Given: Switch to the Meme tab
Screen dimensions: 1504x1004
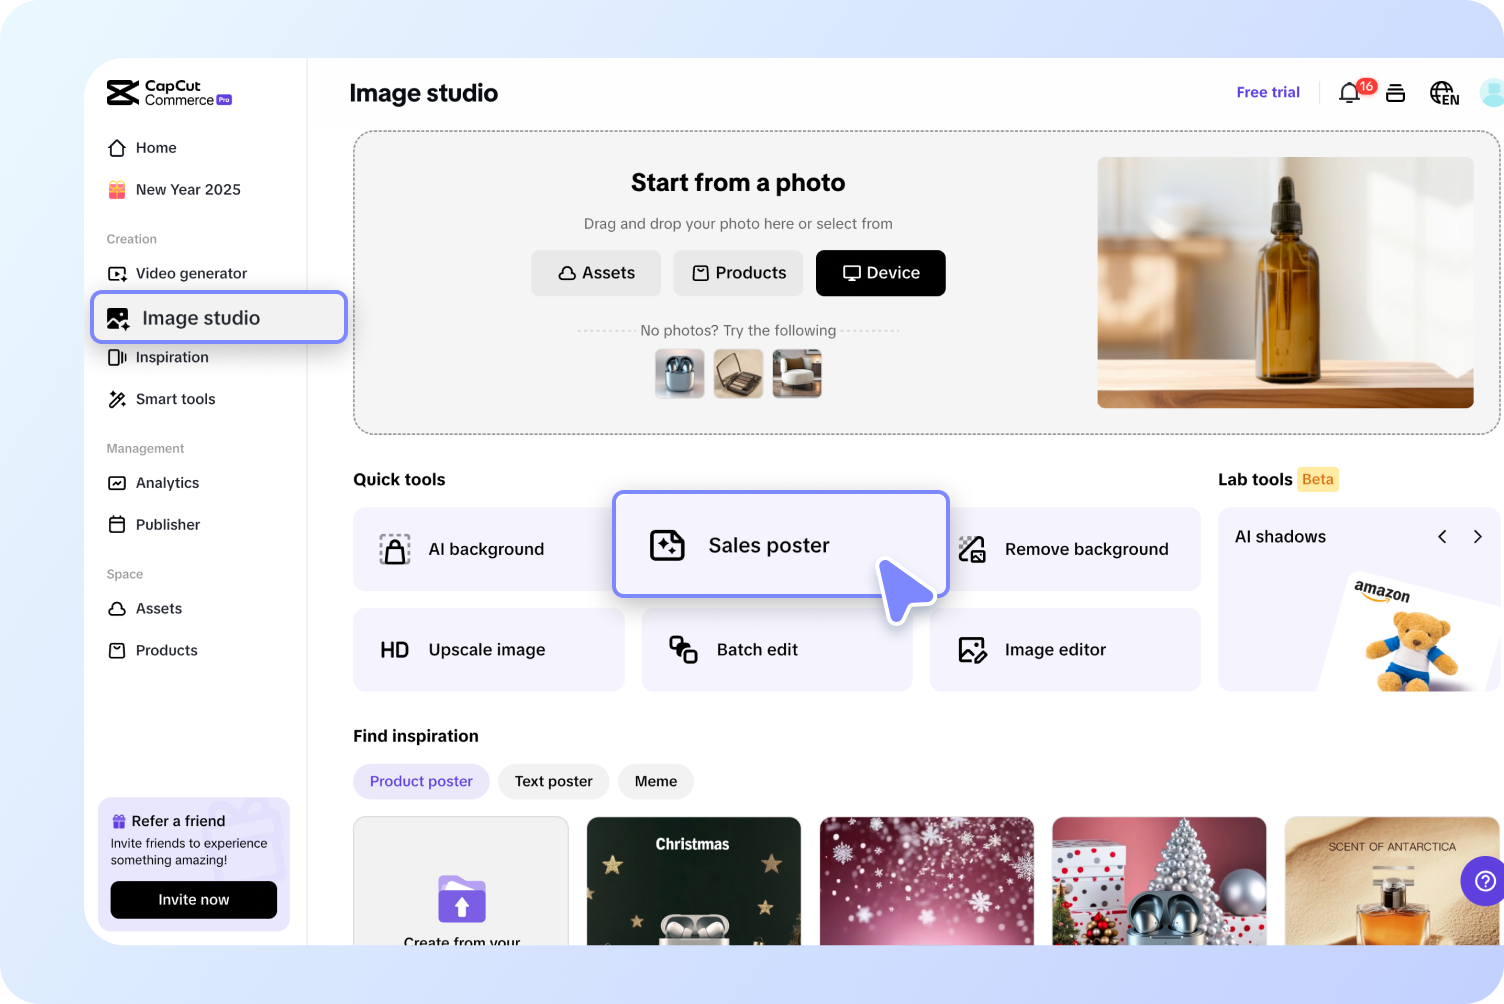Looking at the screenshot, I should coord(655,781).
